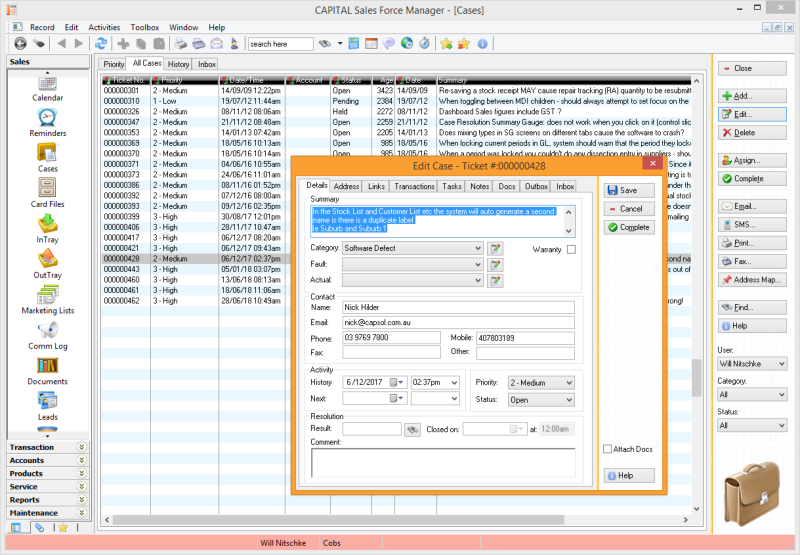Open Reminders in the Sales sidebar

coord(47,123)
